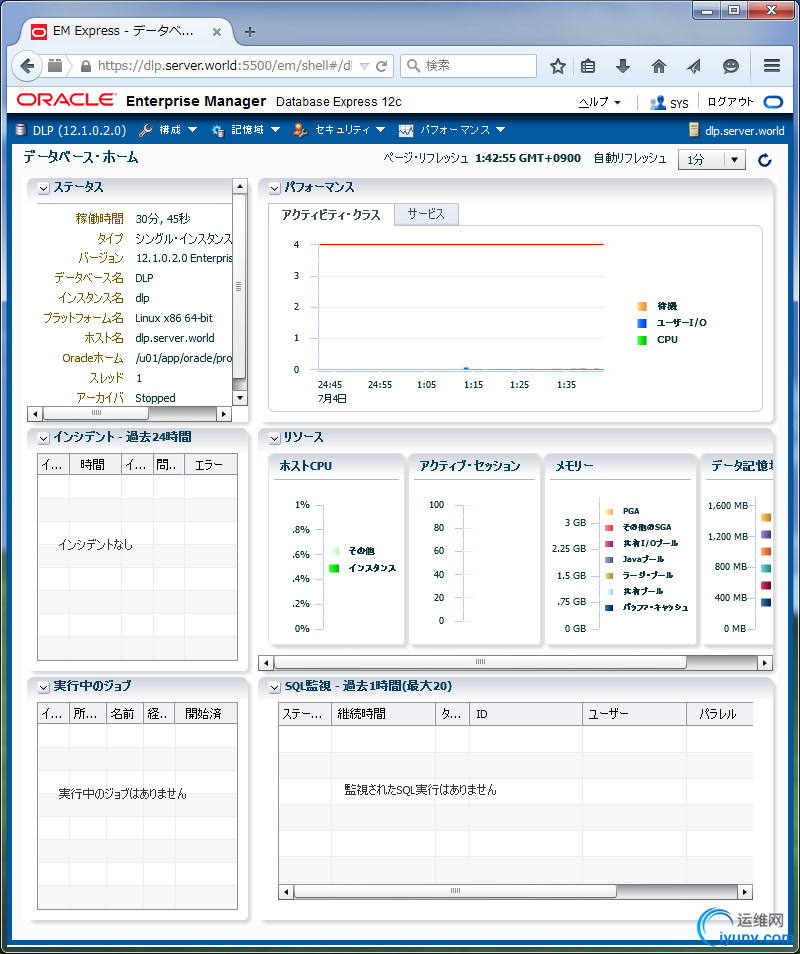Sort SQL monitor by パラレル column
The width and height of the screenshot is (800, 954).
point(720,714)
